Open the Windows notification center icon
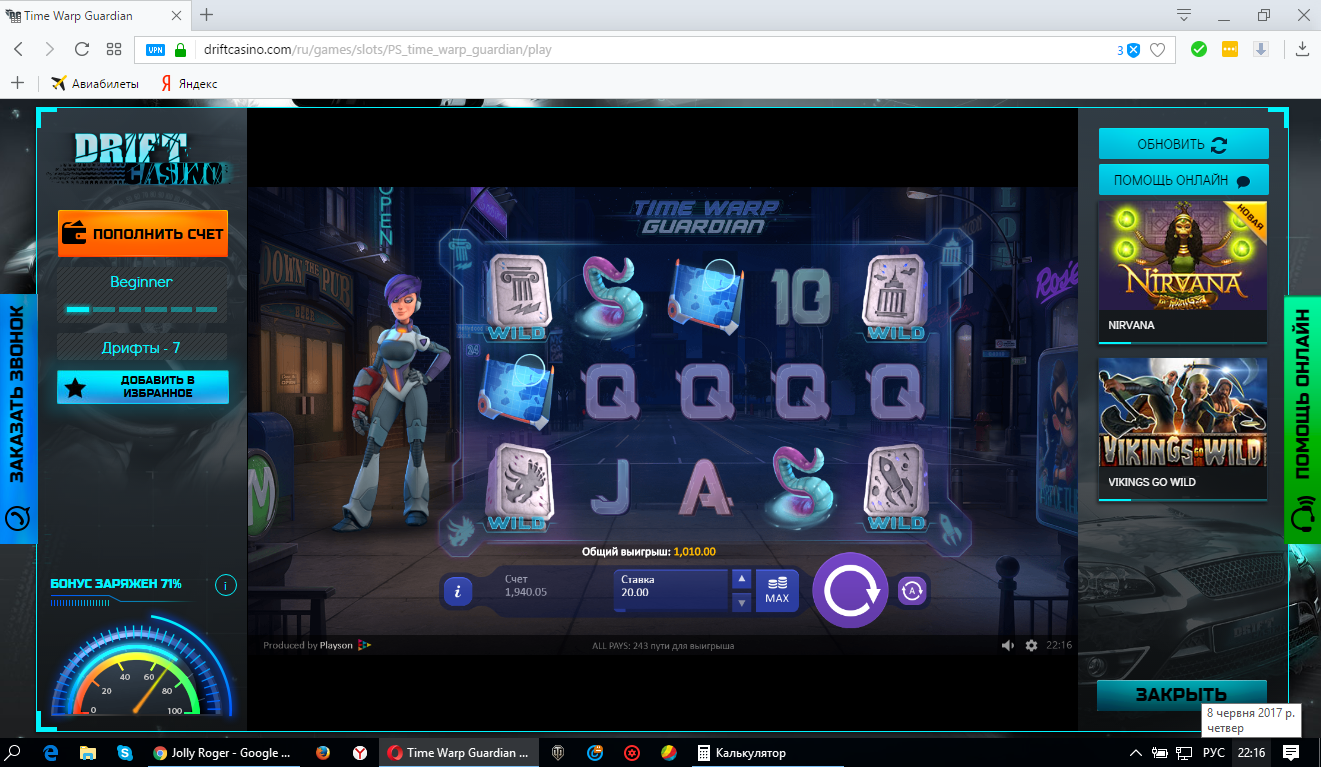 (1291, 752)
